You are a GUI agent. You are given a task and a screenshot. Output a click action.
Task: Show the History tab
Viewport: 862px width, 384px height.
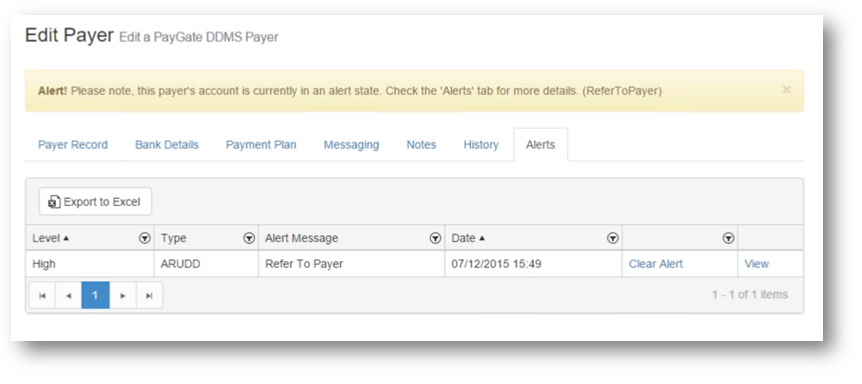(481, 145)
